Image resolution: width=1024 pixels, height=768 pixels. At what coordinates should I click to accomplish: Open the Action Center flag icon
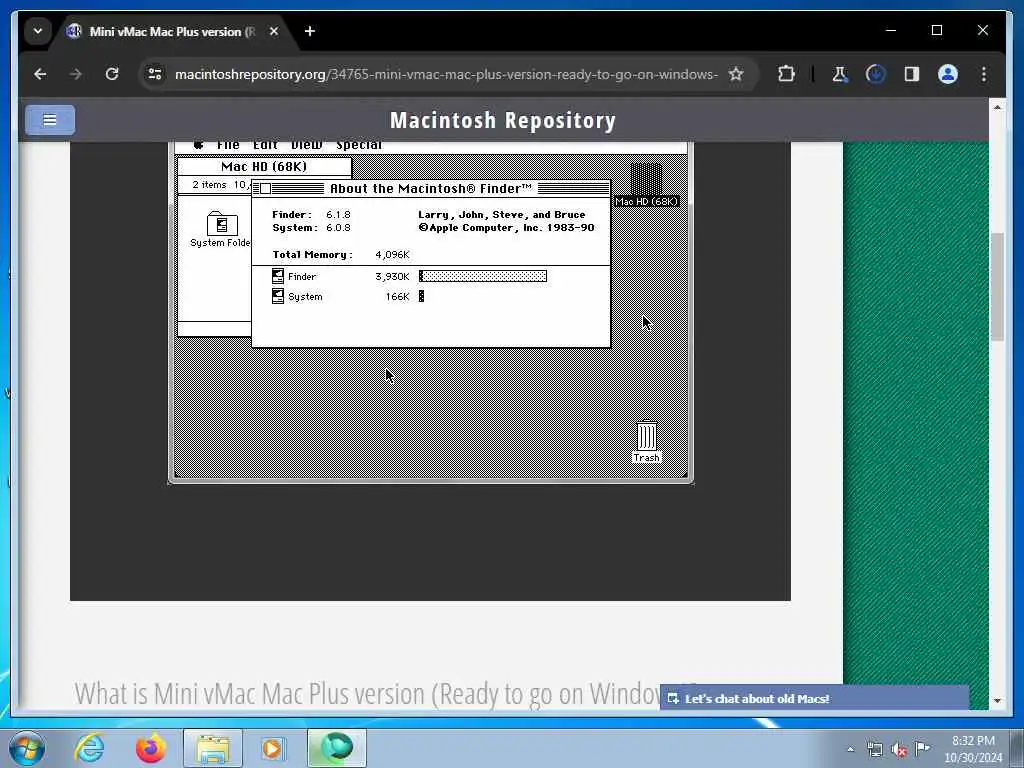tap(922, 748)
